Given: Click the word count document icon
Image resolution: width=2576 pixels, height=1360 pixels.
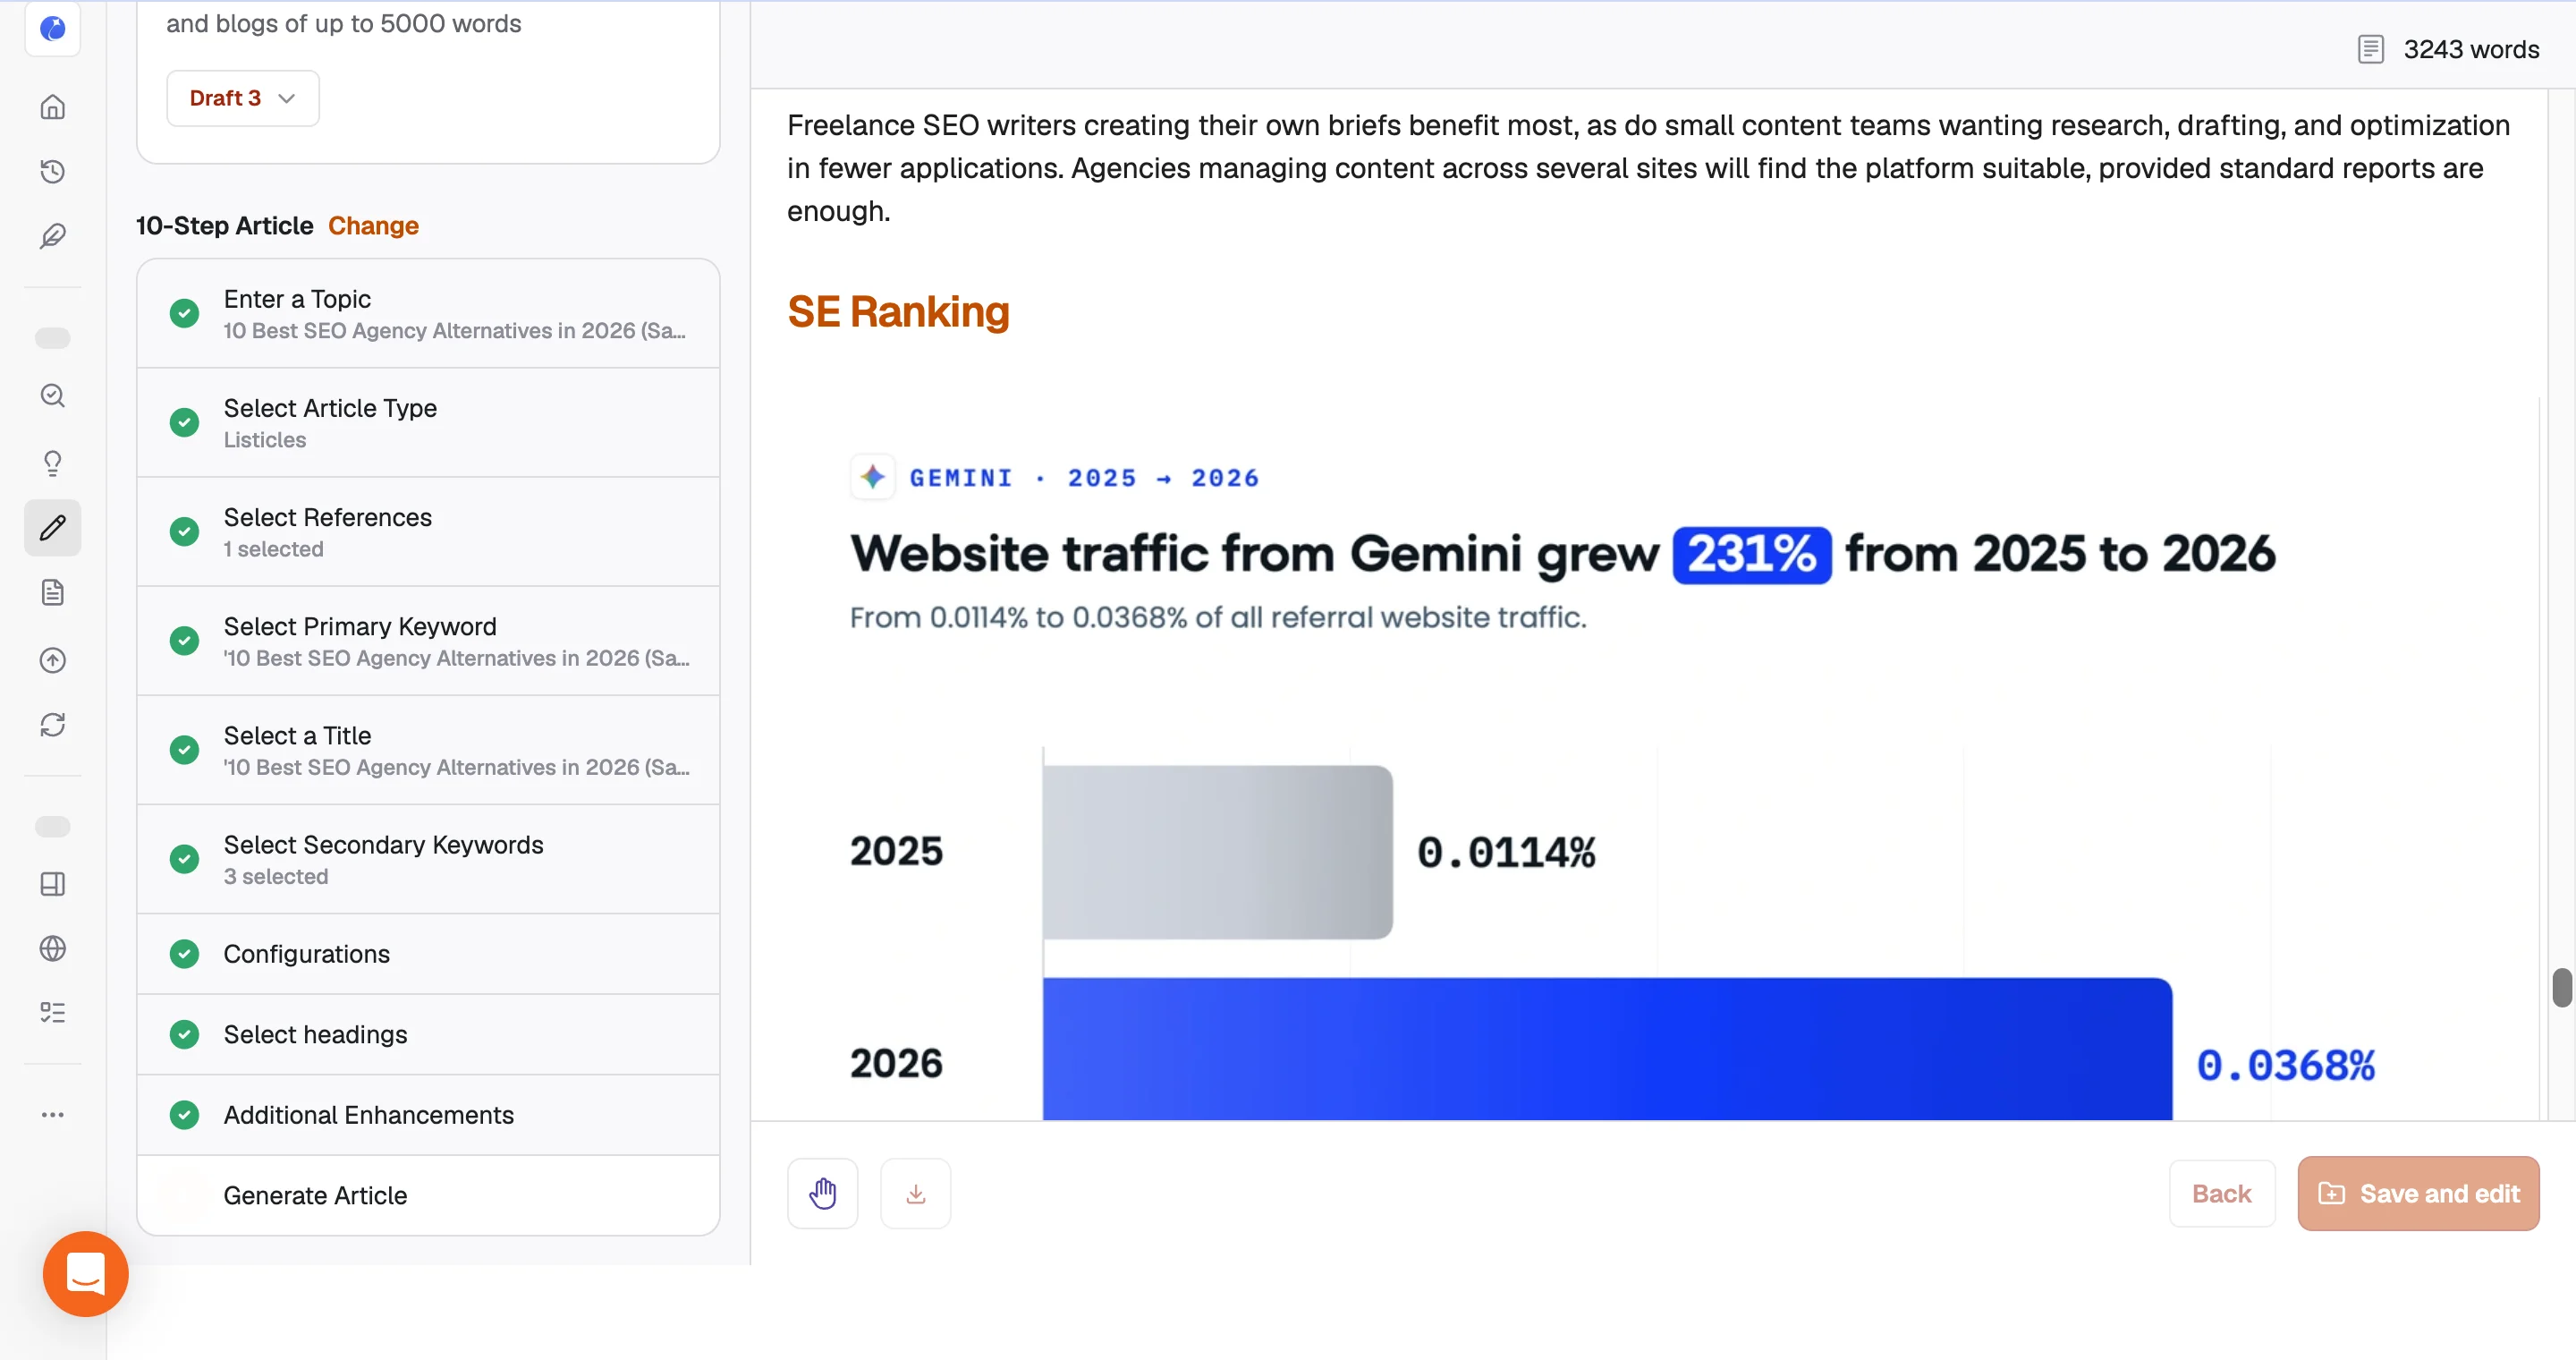Looking at the screenshot, I should coord(2370,49).
